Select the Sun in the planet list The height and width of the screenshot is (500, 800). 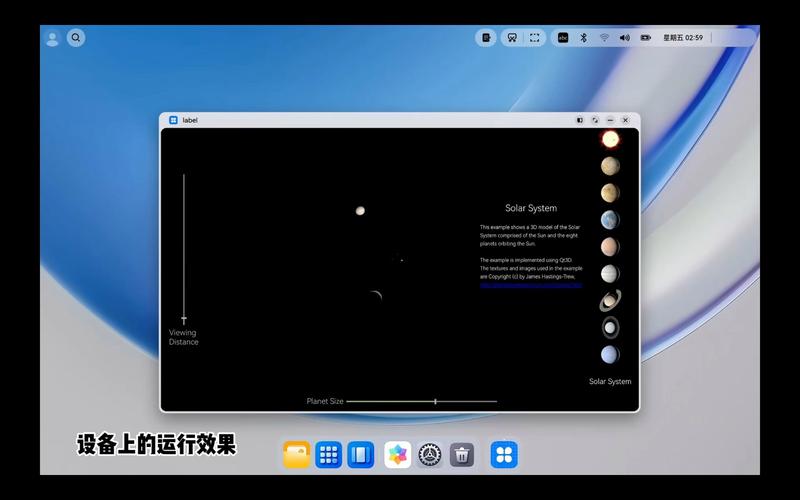coord(610,139)
